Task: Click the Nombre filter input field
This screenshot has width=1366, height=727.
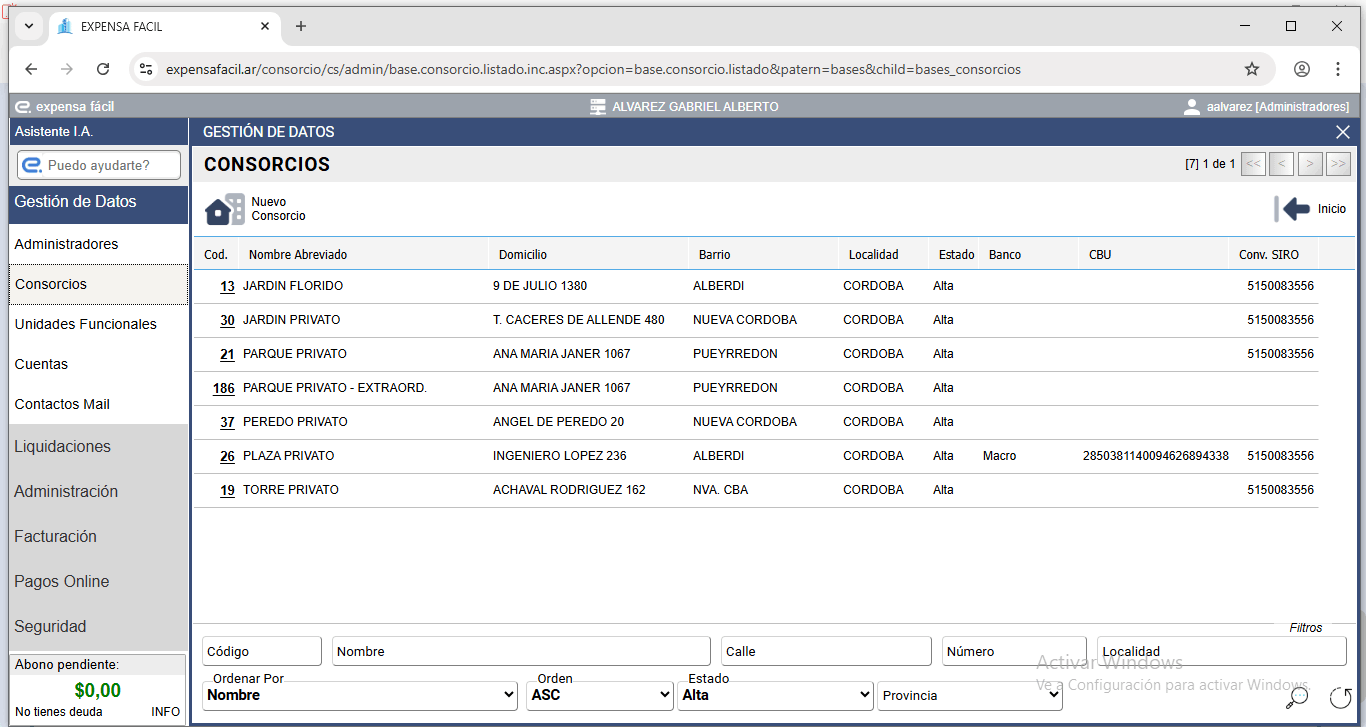Action: click(x=521, y=651)
